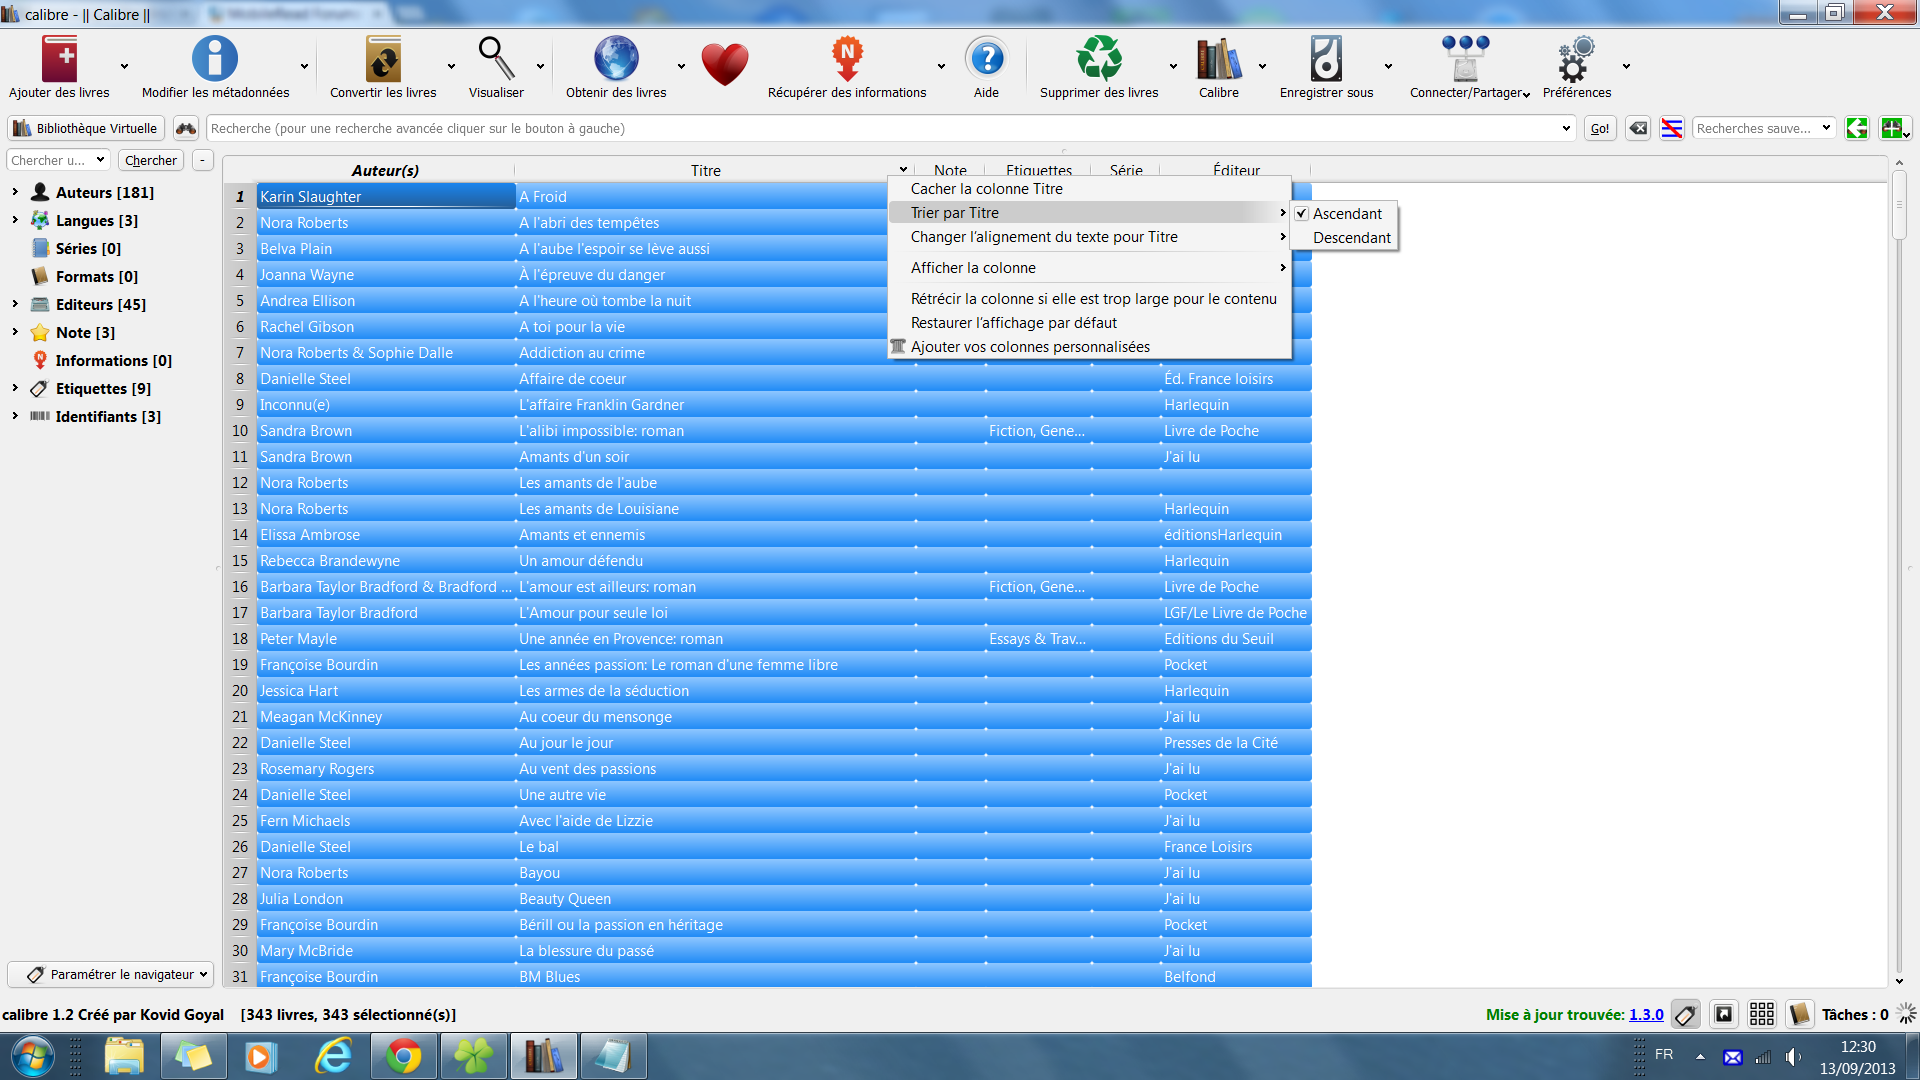Open the Chercher un élément combo box
Viewport: 1920px width, 1080px height.
(59, 160)
